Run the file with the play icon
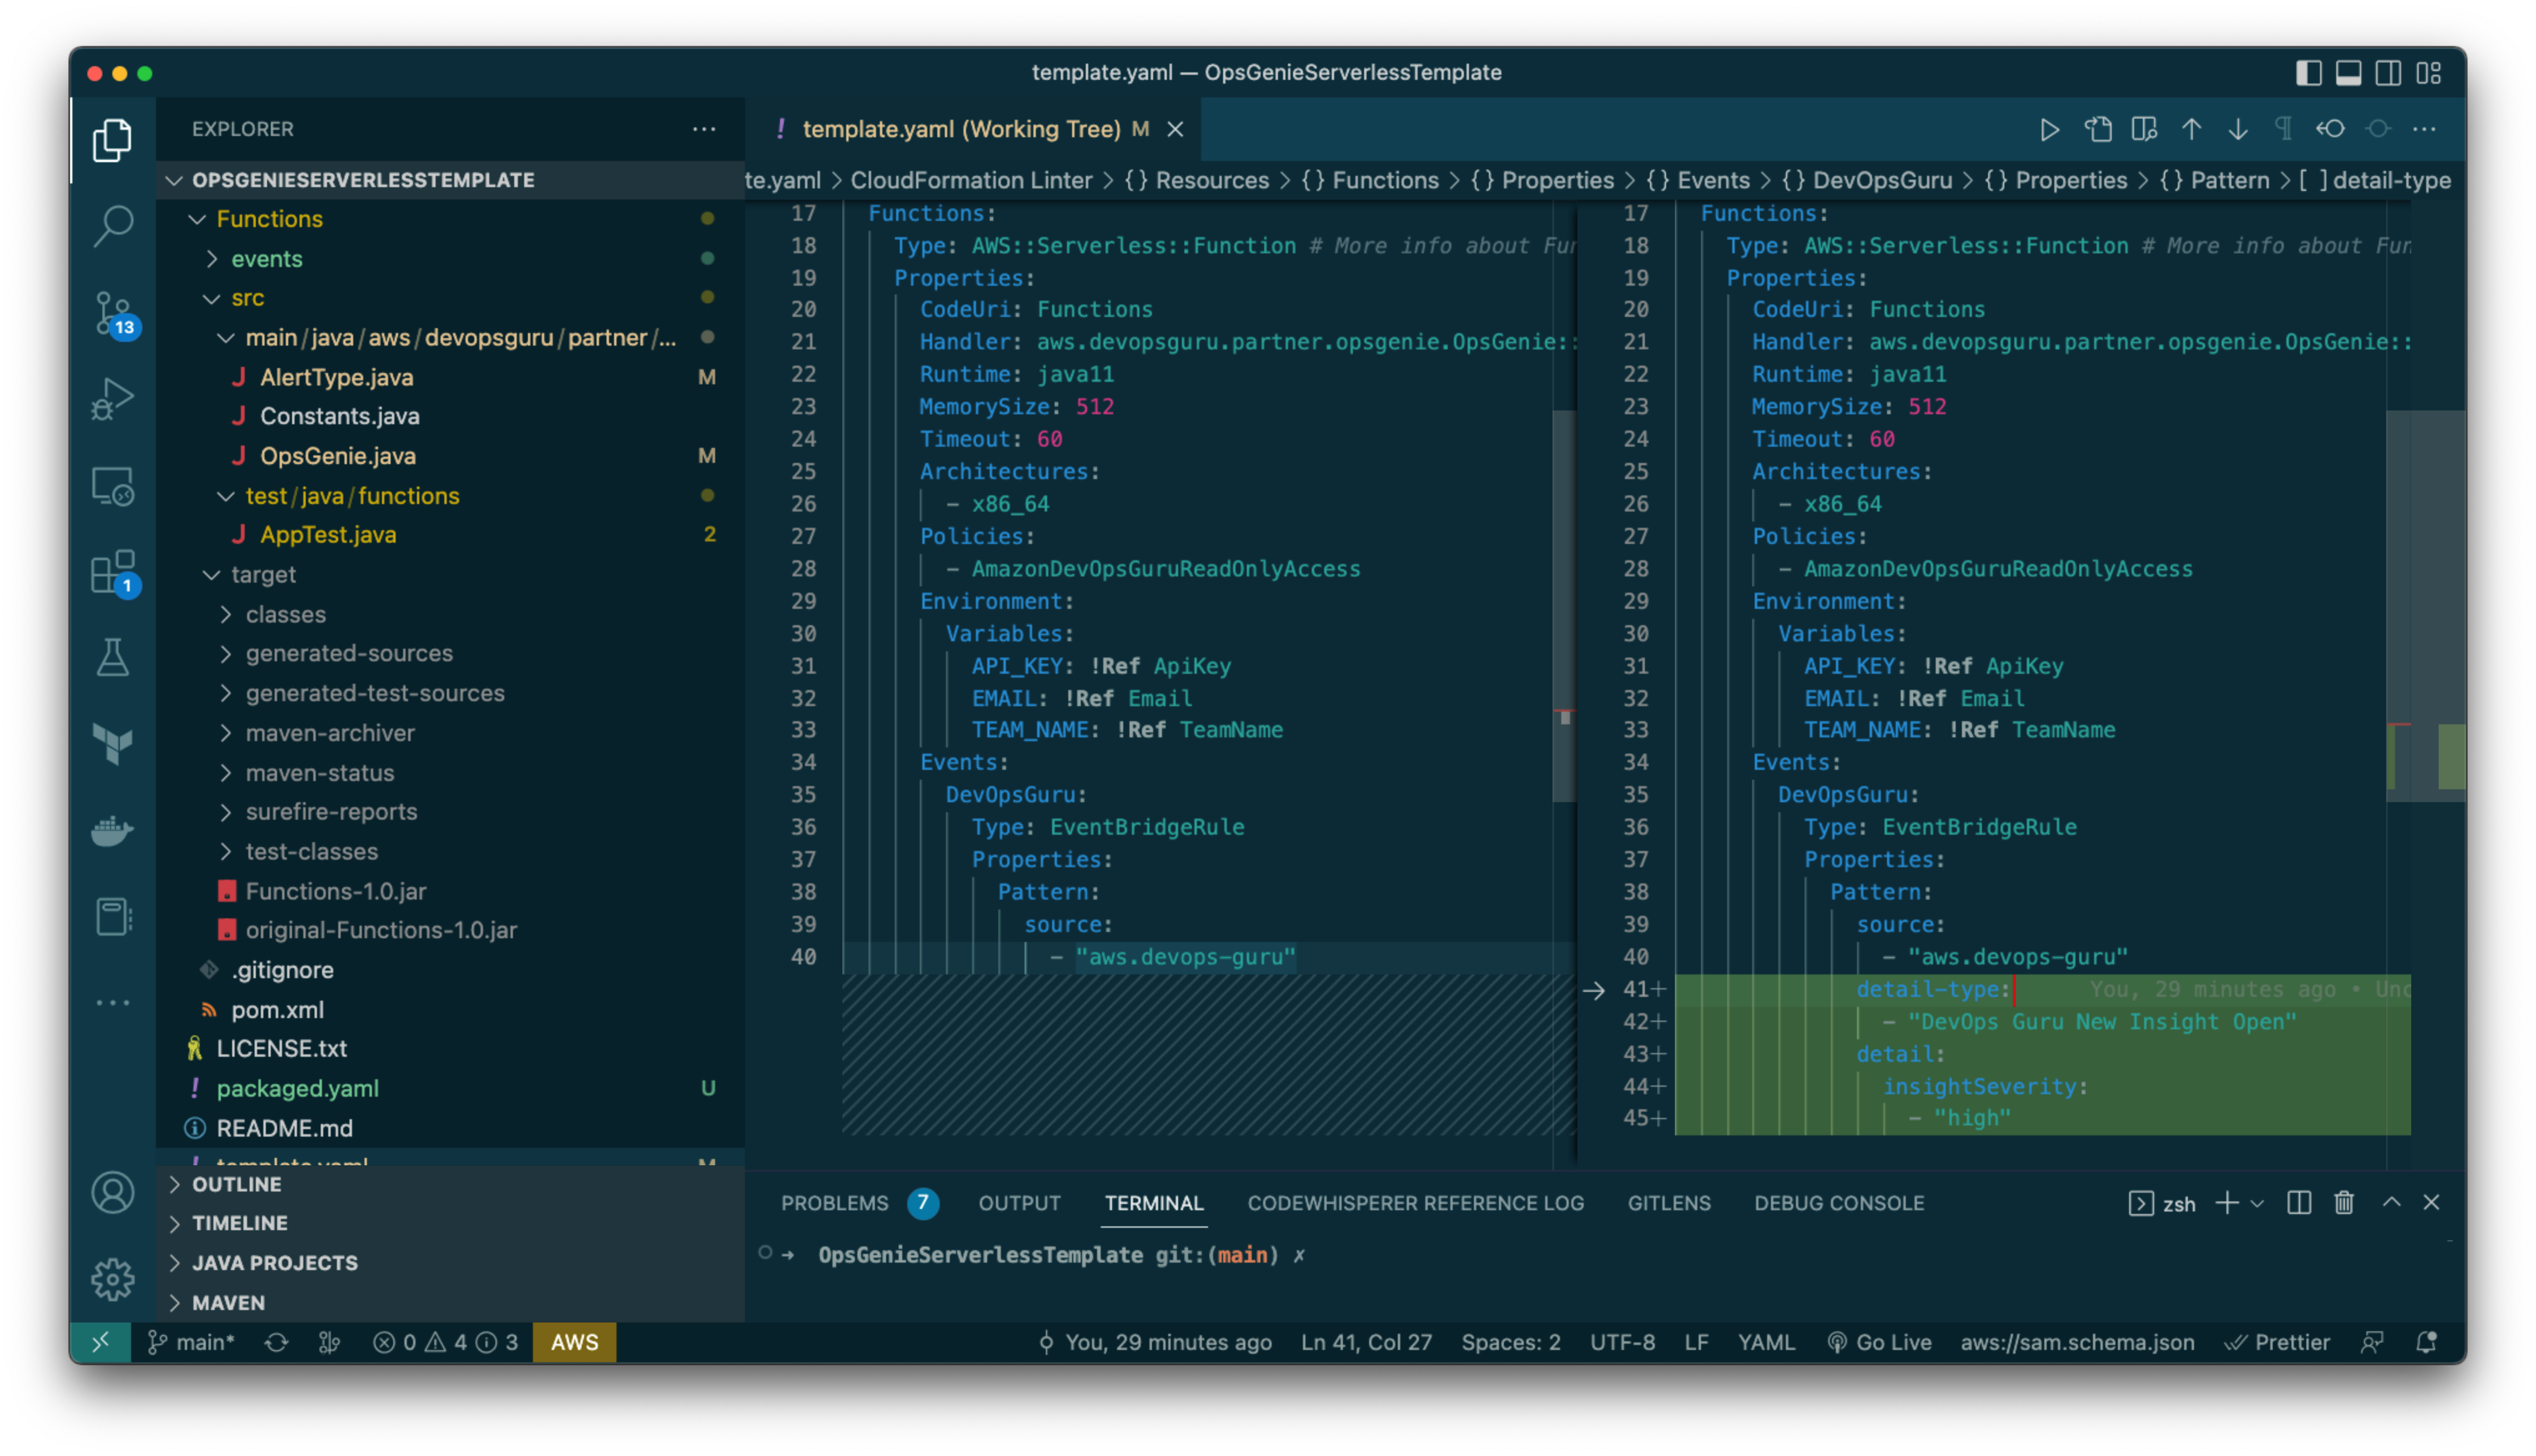The height and width of the screenshot is (1456, 2536). click(2049, 129)
